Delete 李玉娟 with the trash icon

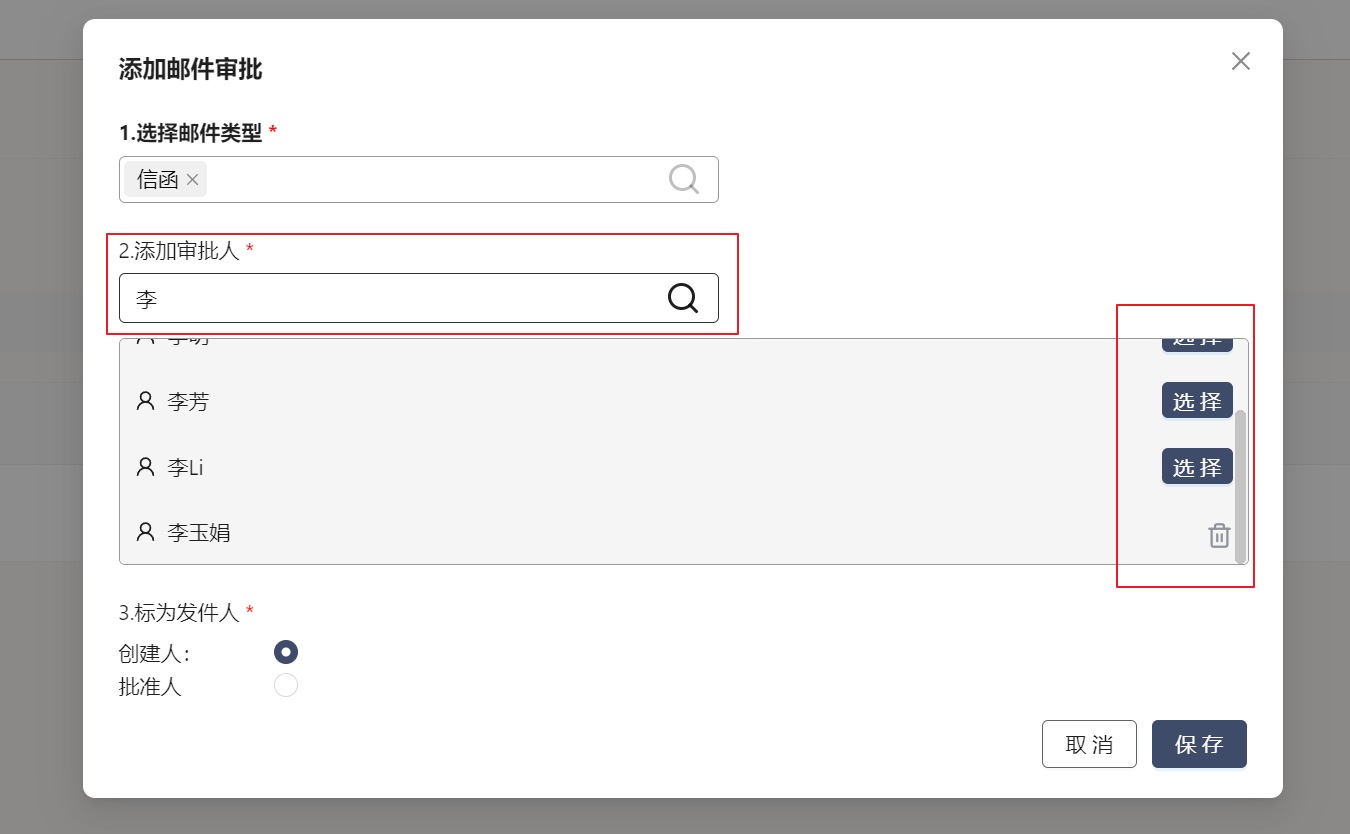click(x=1219, y=535)
